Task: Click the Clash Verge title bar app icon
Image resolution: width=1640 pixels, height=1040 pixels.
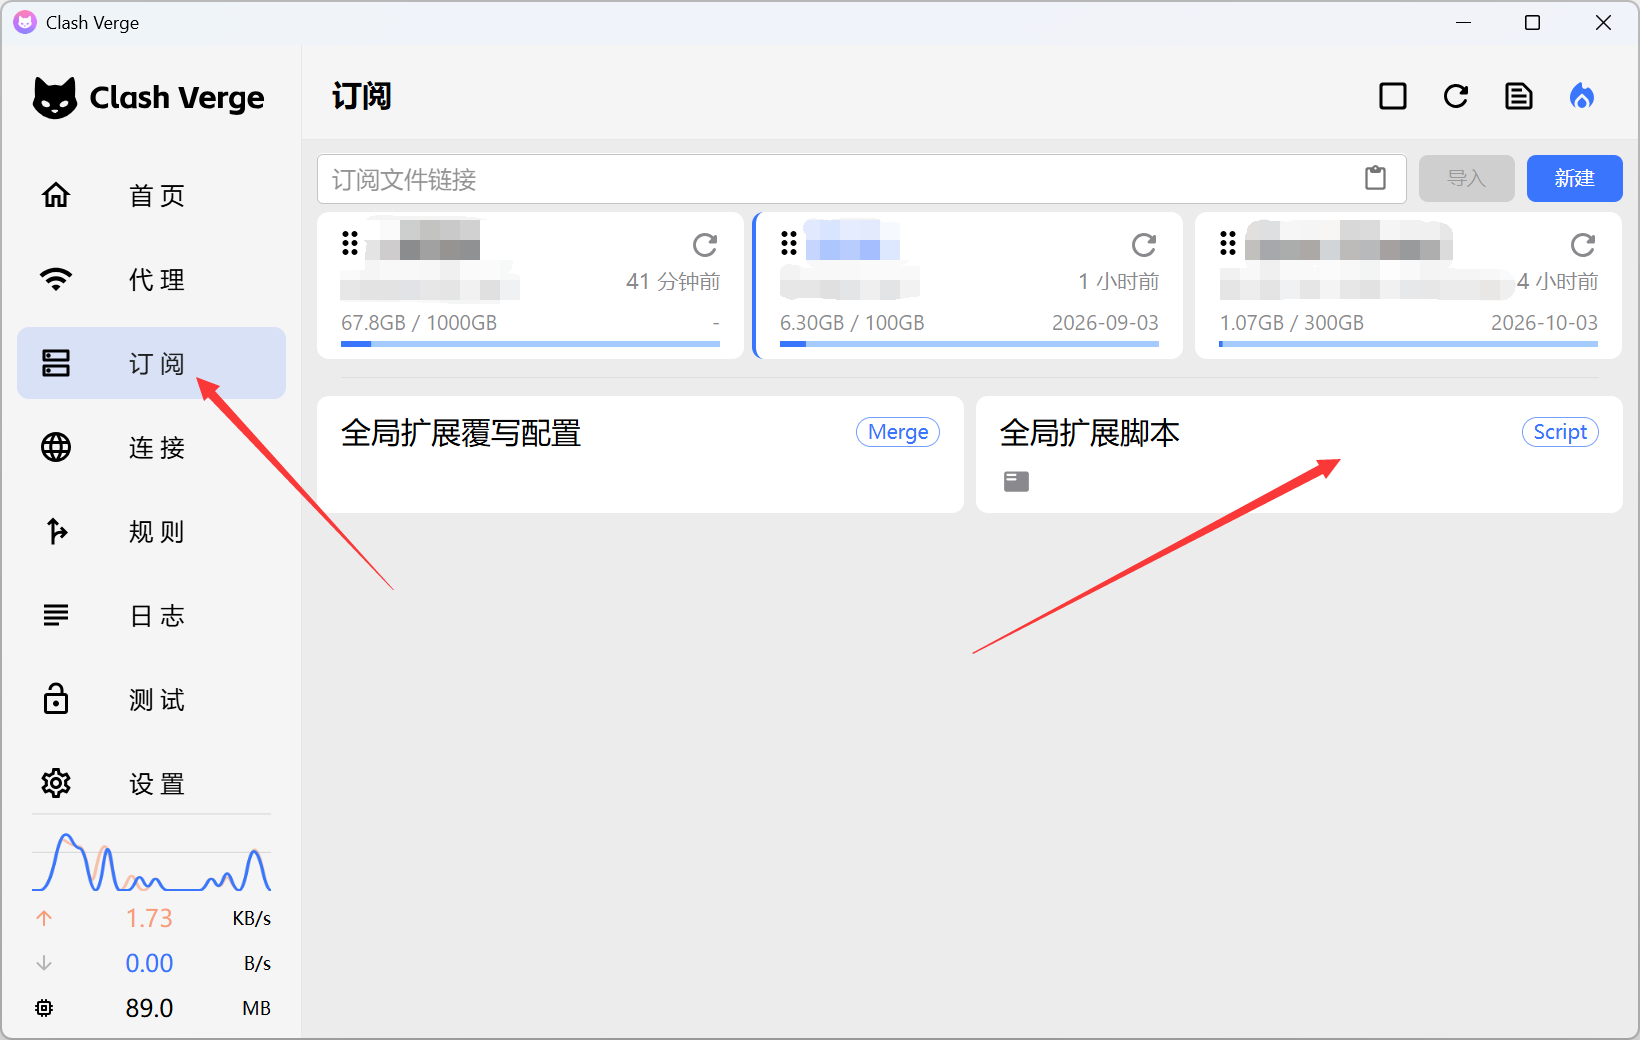Action: tap(25, 22)
